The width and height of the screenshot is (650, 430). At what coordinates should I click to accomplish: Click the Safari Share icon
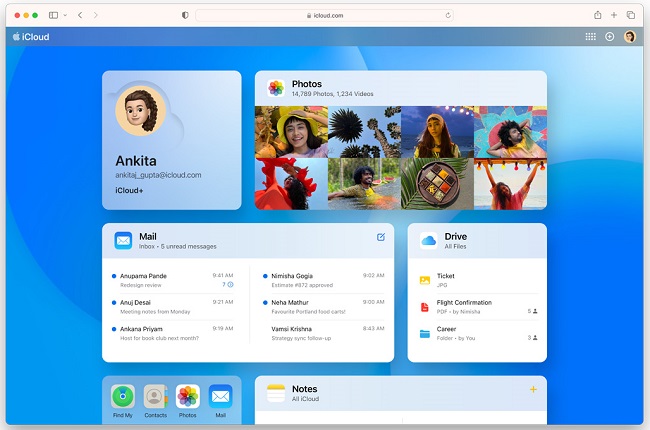(597, 15)
